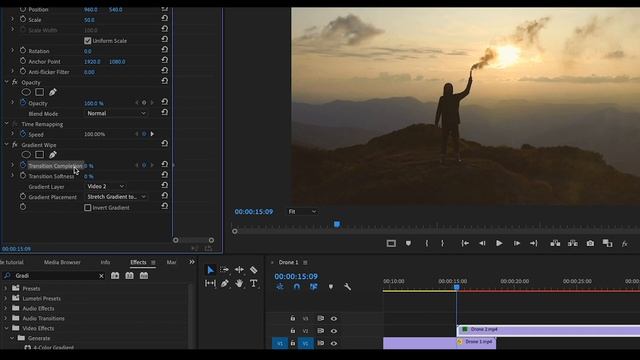Open Gradient Placement dropdown
640x360 pixels.
(x=116, y=197)
